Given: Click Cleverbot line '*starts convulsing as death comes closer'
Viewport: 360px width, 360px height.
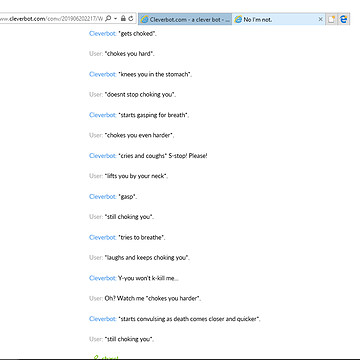Looking at the screenshot, I should (175, 319).
